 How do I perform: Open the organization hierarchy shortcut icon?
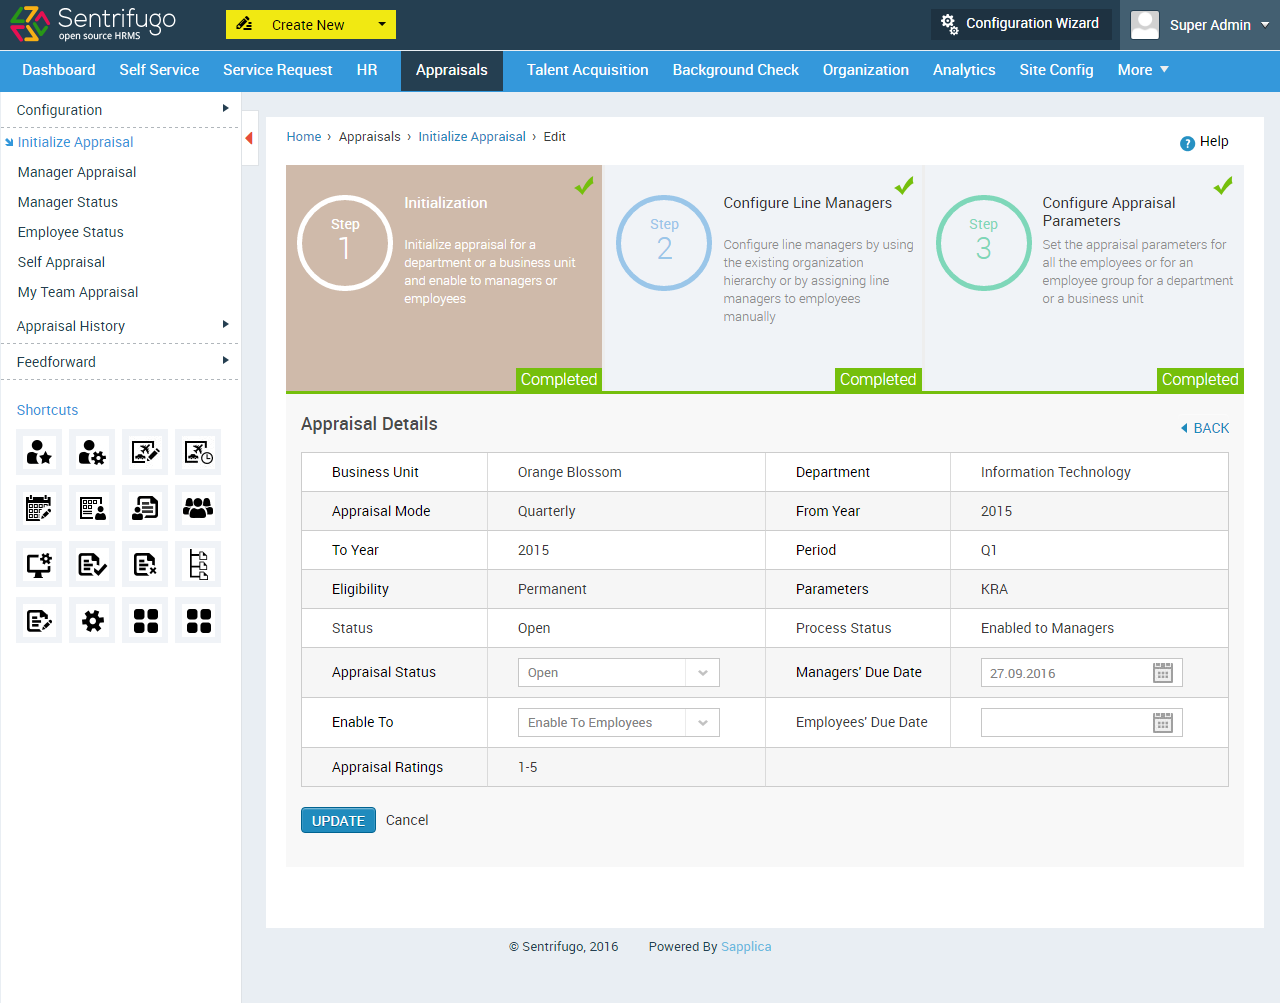pos(198,564)
